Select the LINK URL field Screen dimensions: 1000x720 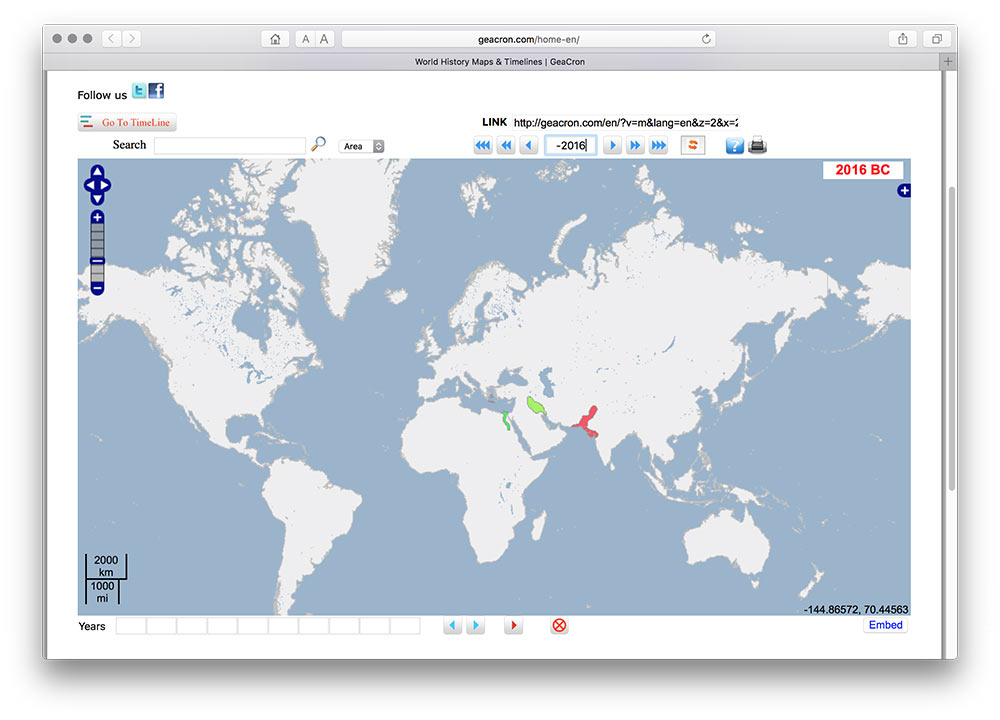[626, 122]
